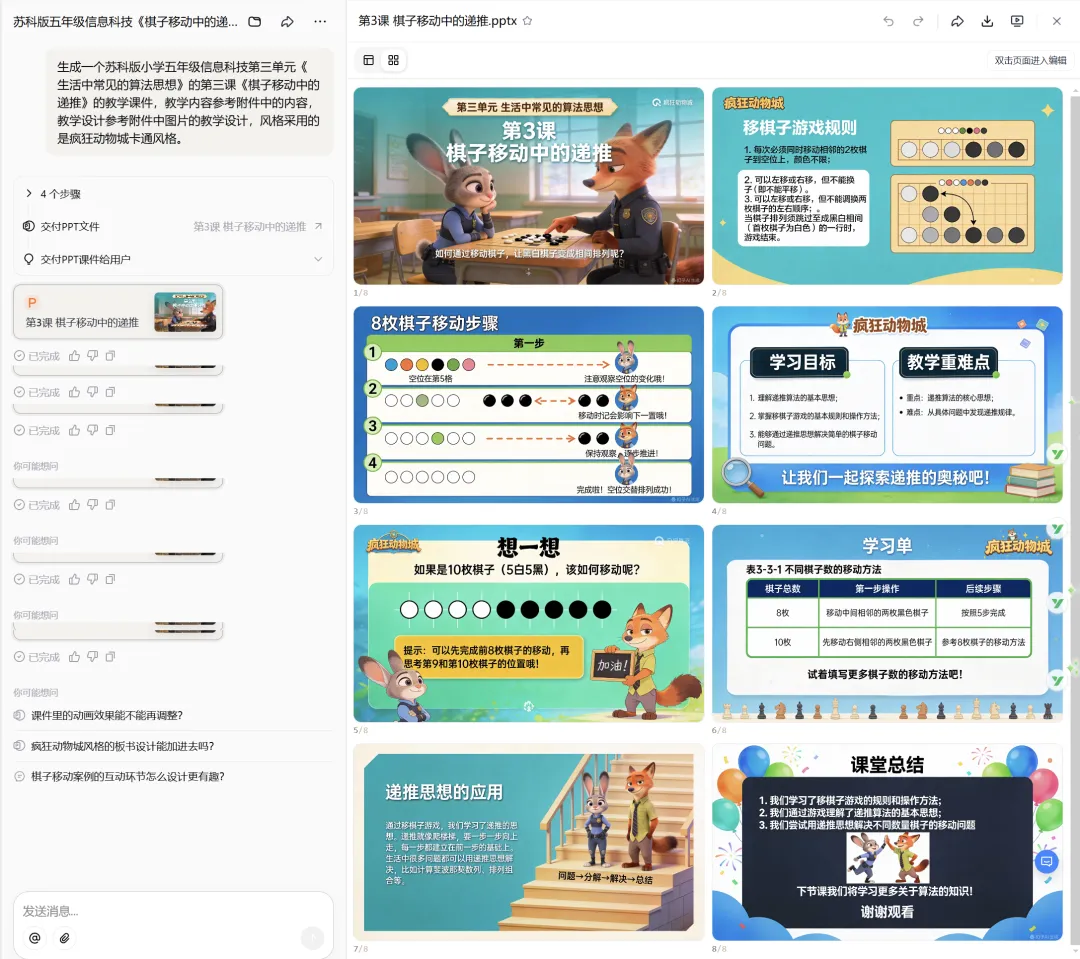The width and height of the screenshot is (1080, 959).
Task: Undo the last edit in the pptx viewer
Action: 889,21
